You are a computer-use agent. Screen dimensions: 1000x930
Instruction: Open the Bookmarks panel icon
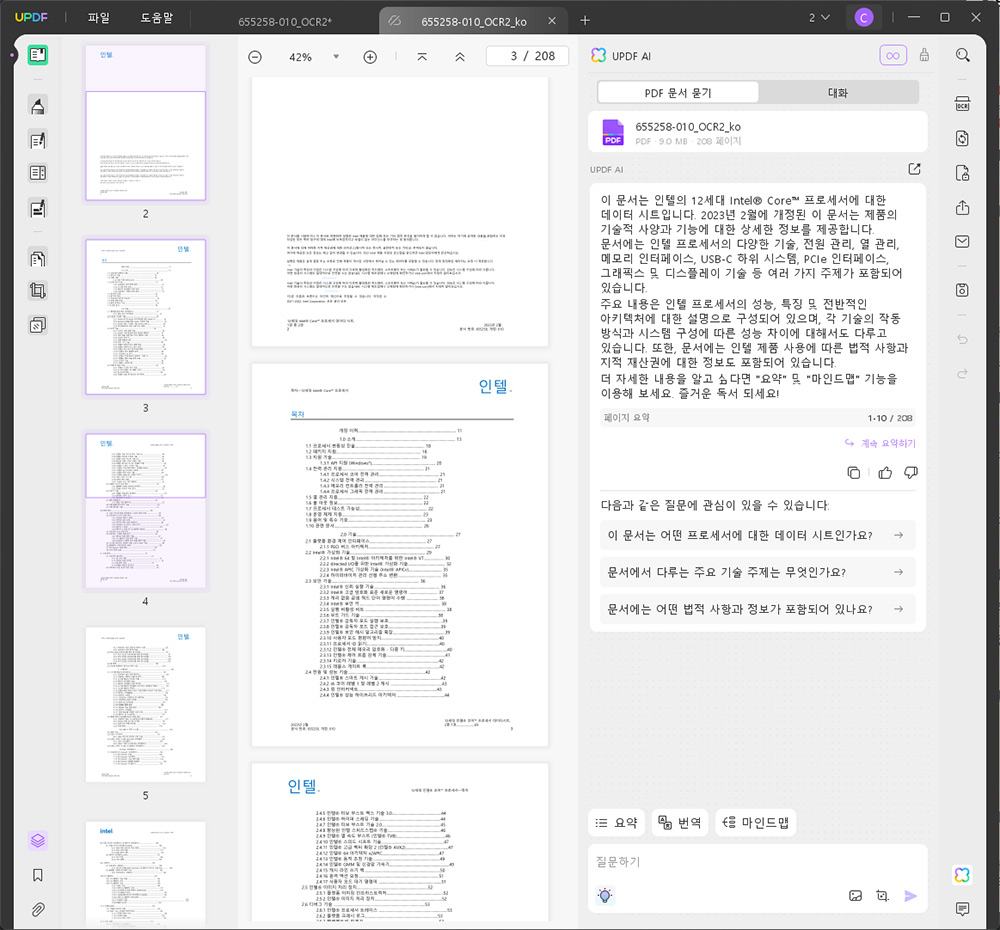coord(38,875)
